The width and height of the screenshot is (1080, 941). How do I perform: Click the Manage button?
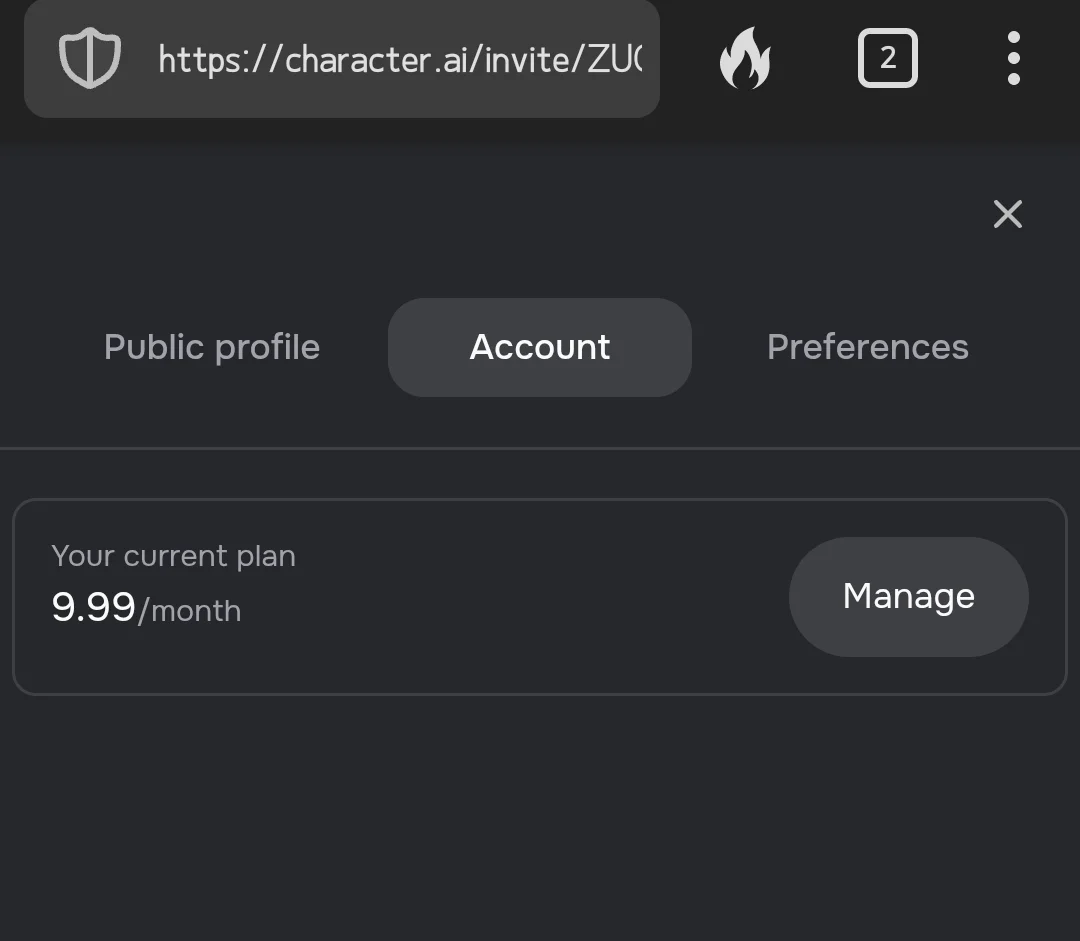click(908, 597)
